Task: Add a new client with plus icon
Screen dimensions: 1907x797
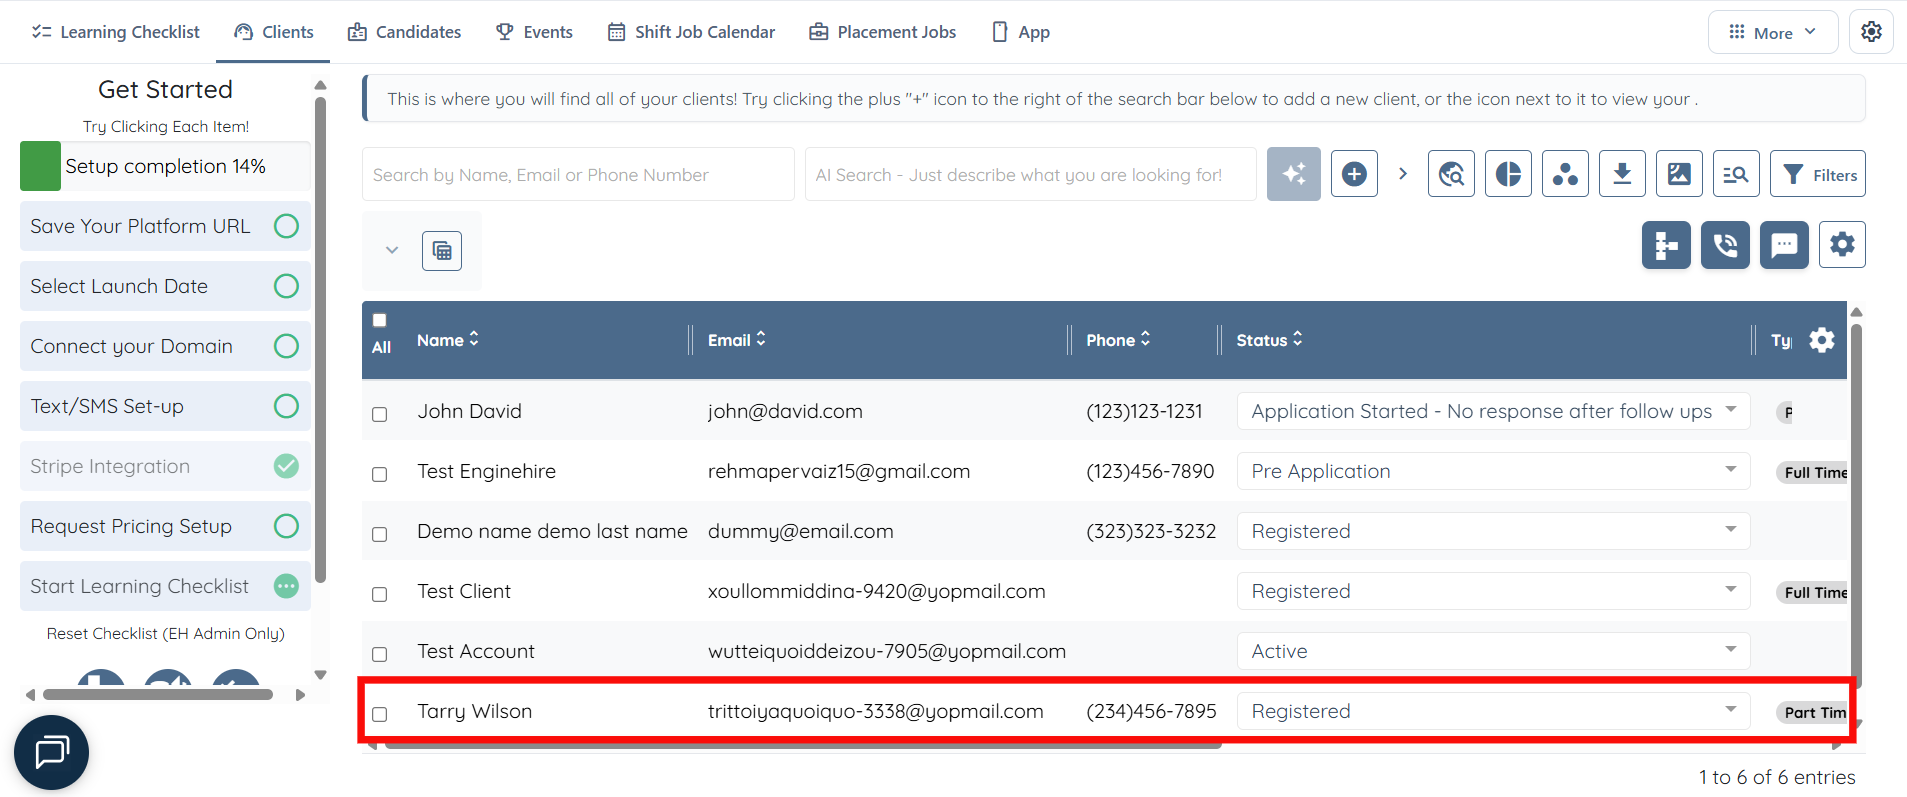Action: (1354, 174)
